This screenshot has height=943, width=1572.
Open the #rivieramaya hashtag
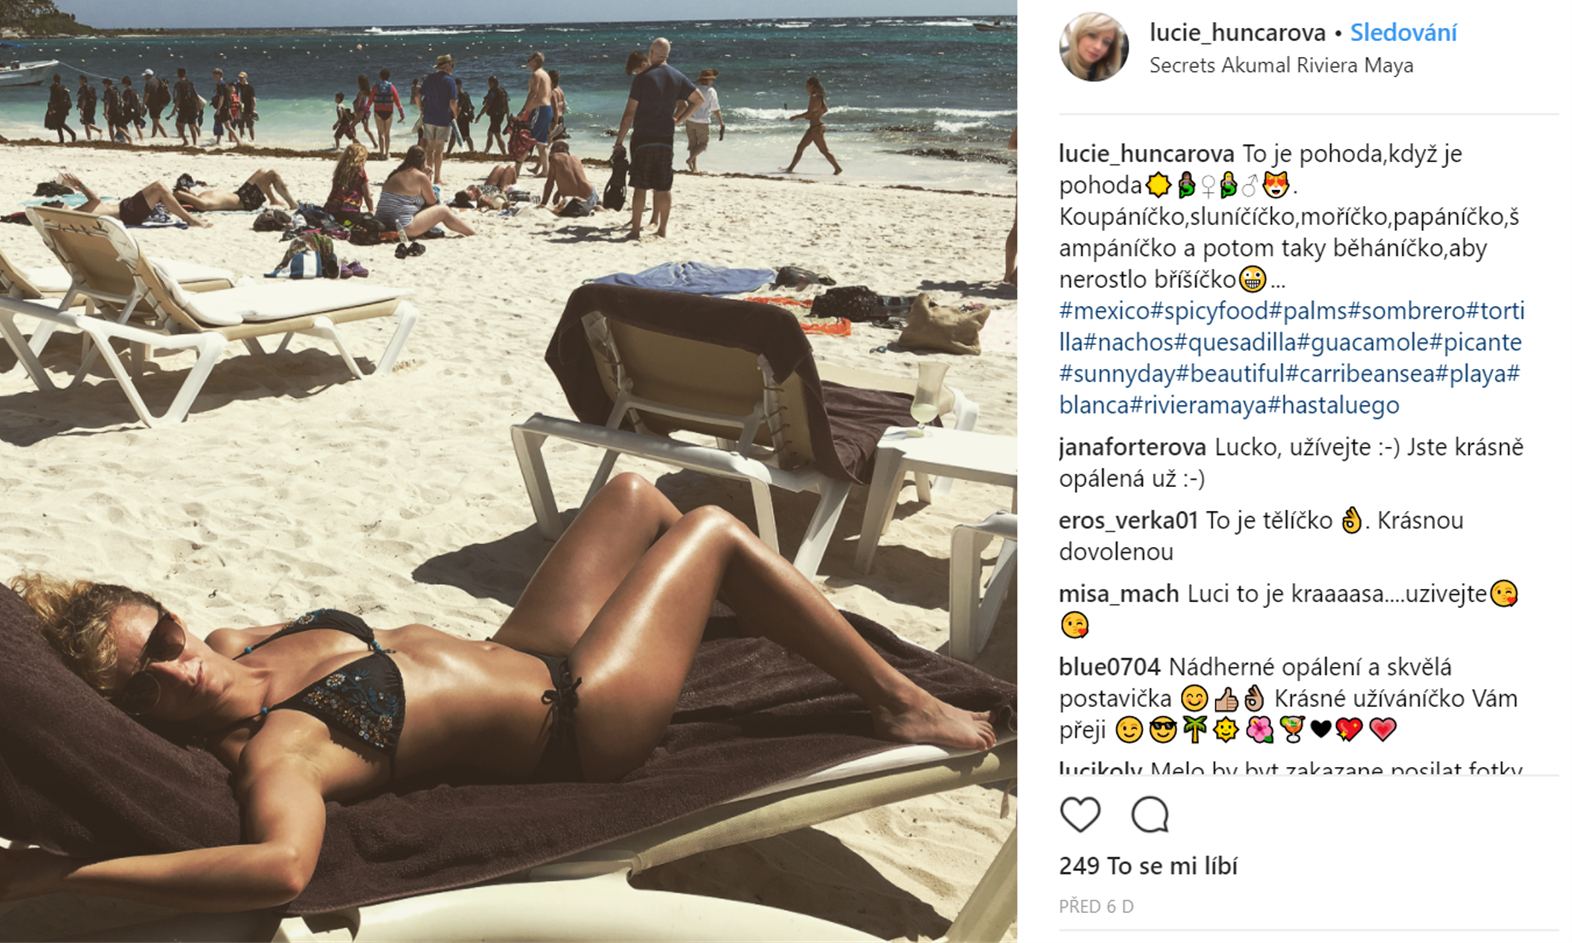point(1198,405)
